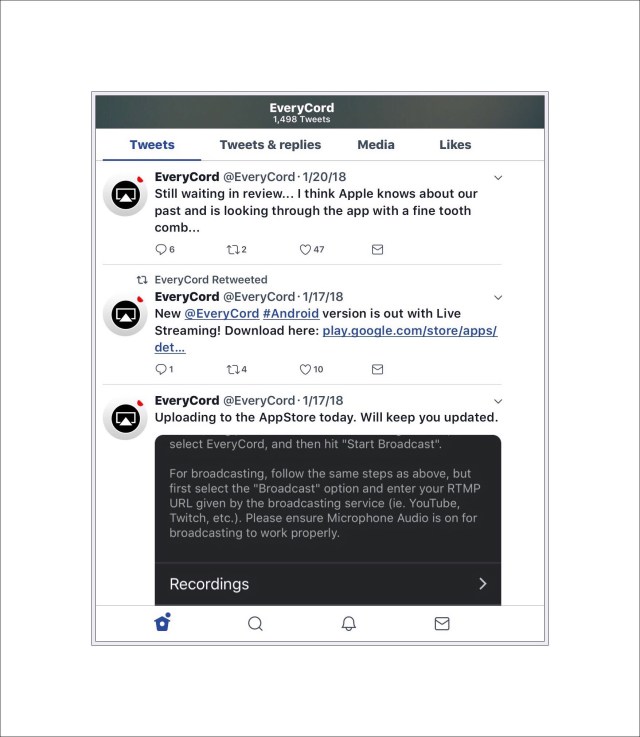Open the Notifications bell icon
This screenshot has height=737, width=640.
348,624
